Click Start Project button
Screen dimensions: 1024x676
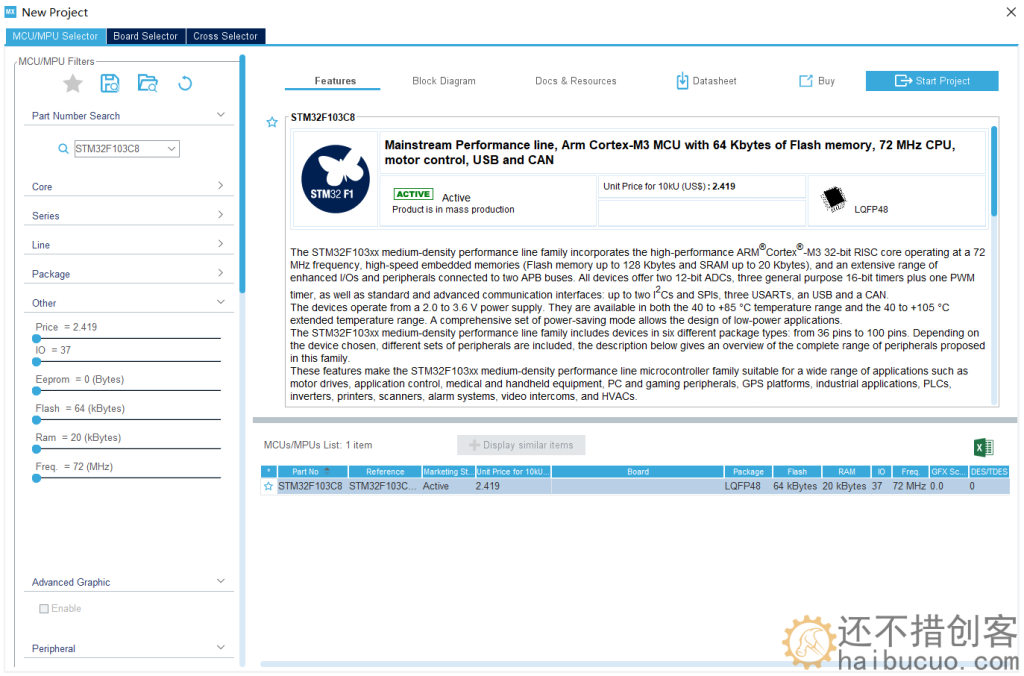(x=932, y=81)
